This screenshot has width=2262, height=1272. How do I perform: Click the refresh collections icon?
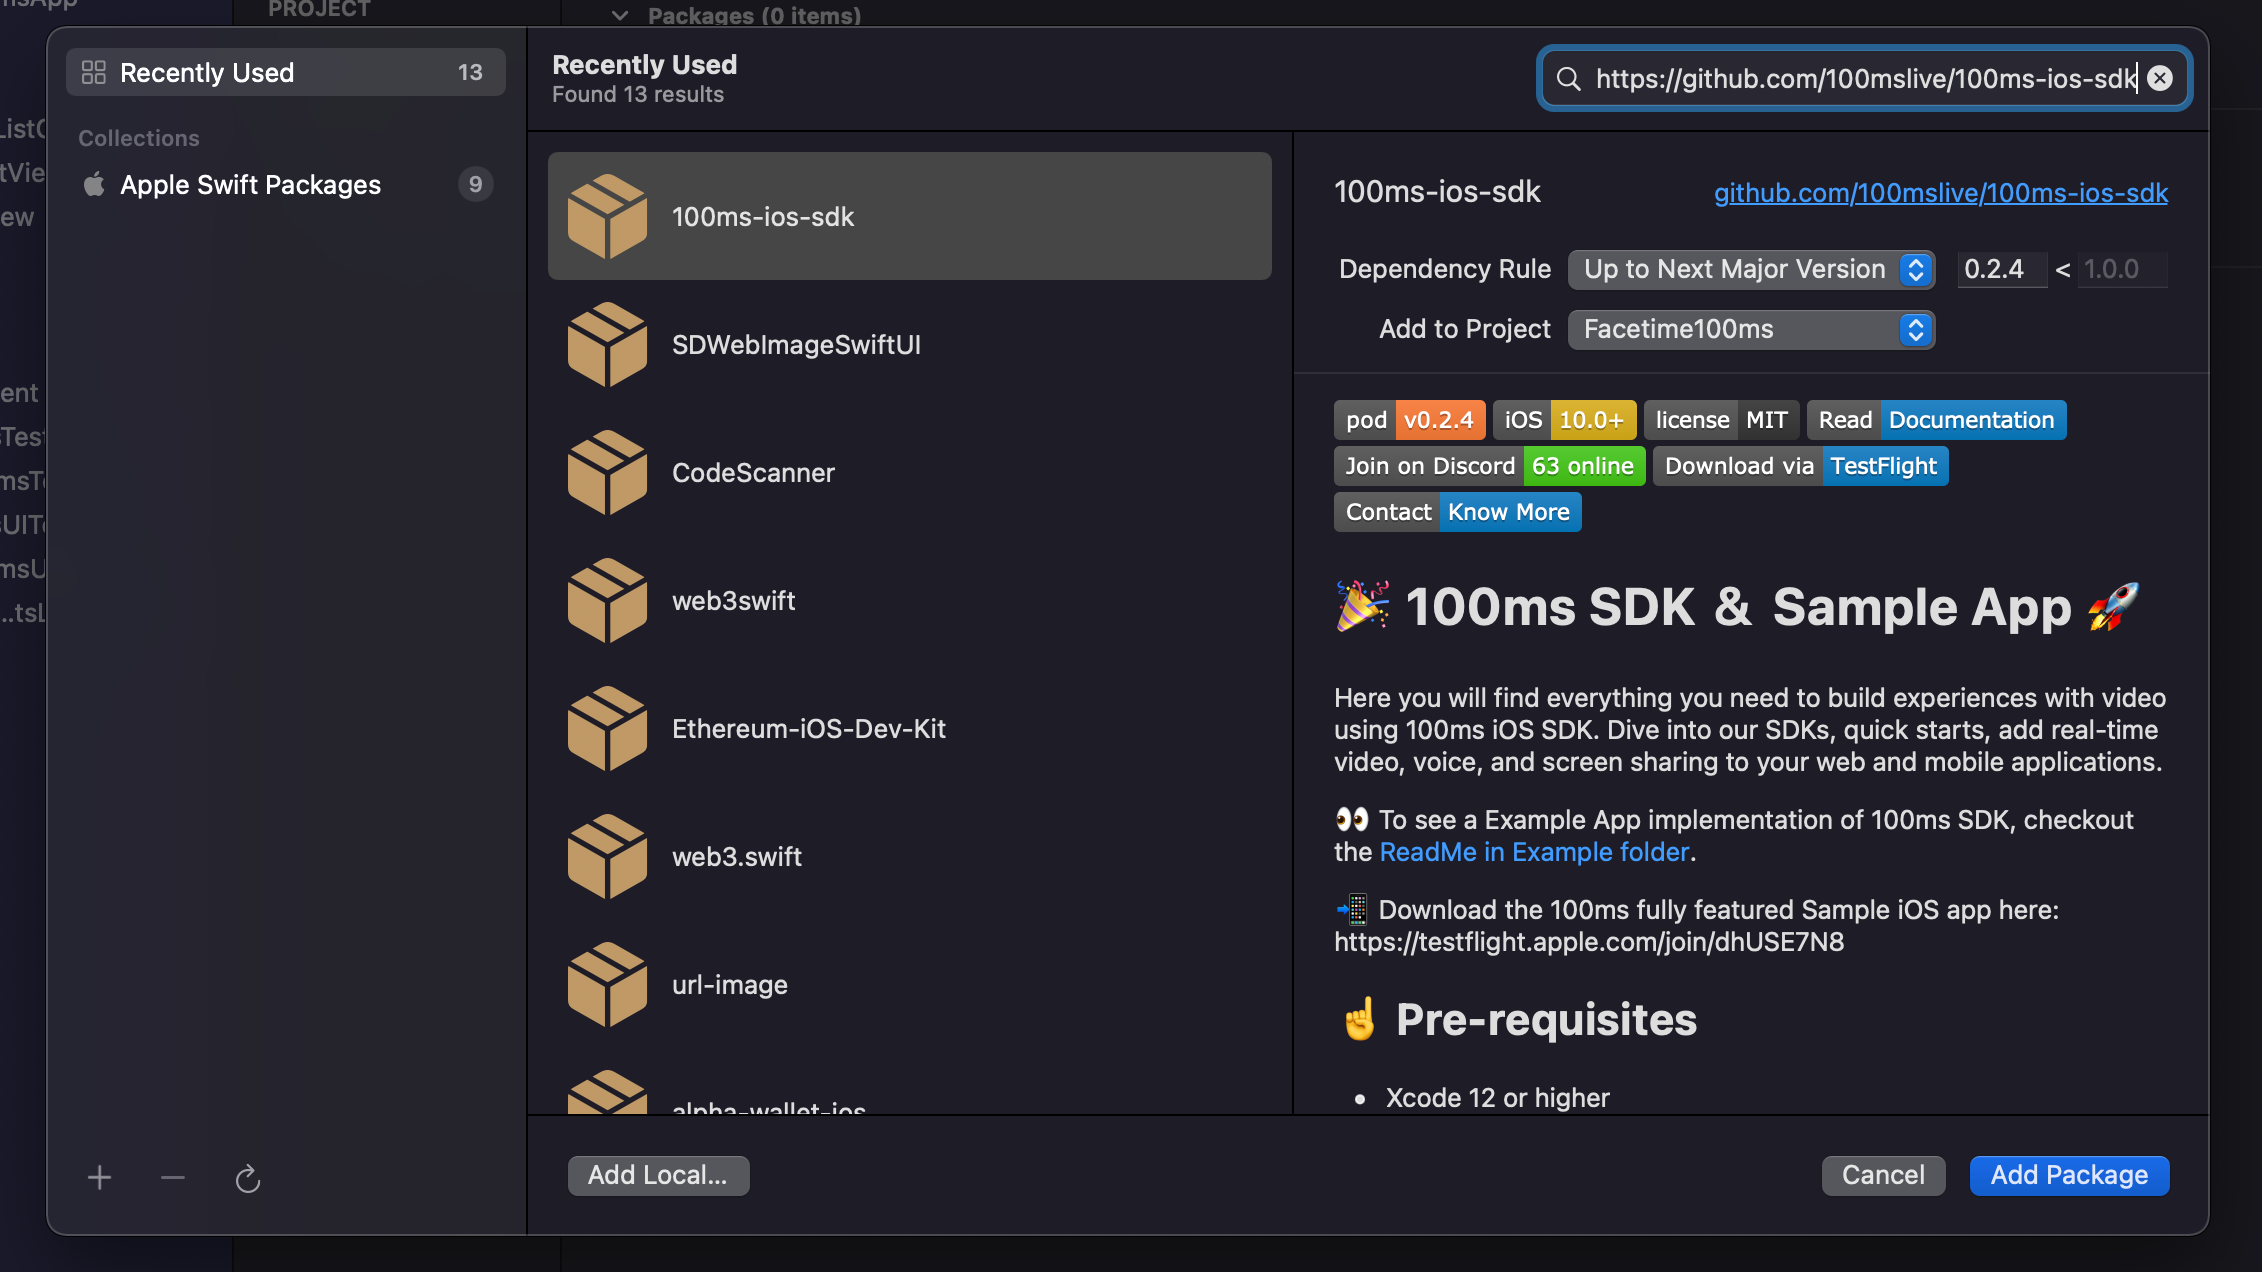point(247,1179)
